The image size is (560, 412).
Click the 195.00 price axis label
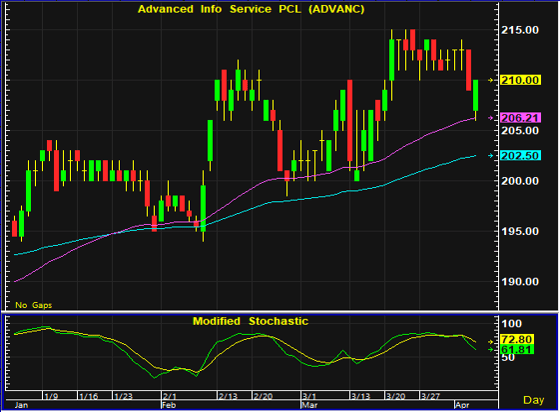click(520, 231)
